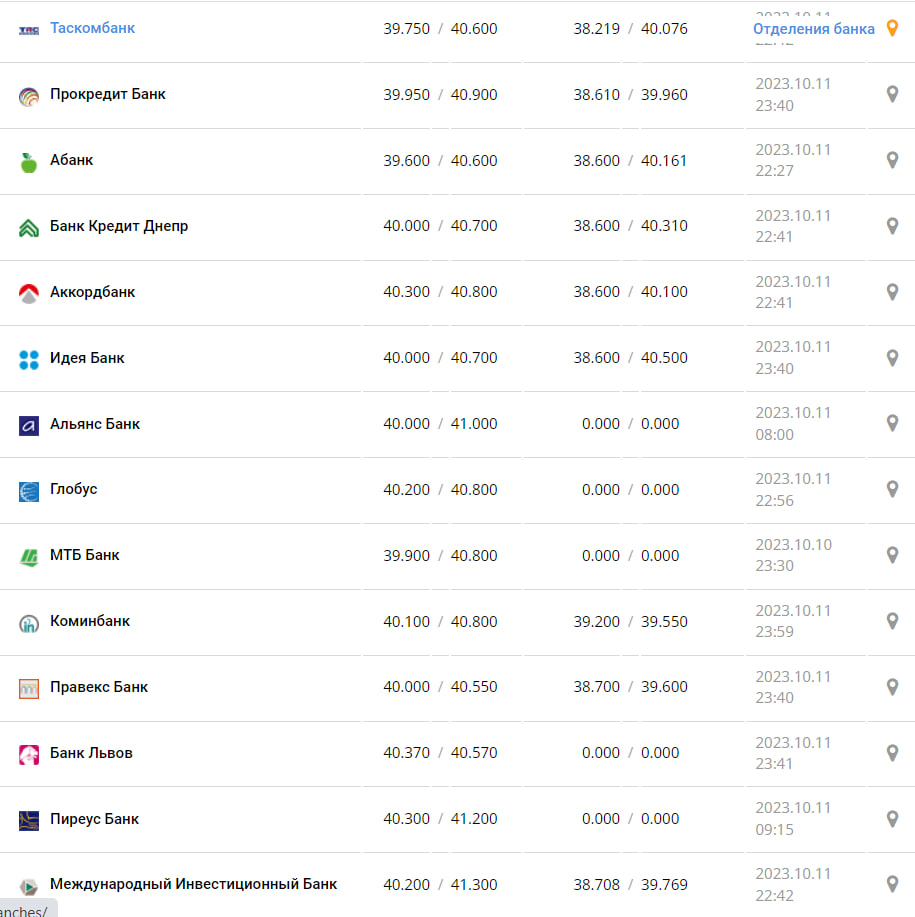
Task: Open Международный Инвестиционный Банк entry
Action: (193, 884)
